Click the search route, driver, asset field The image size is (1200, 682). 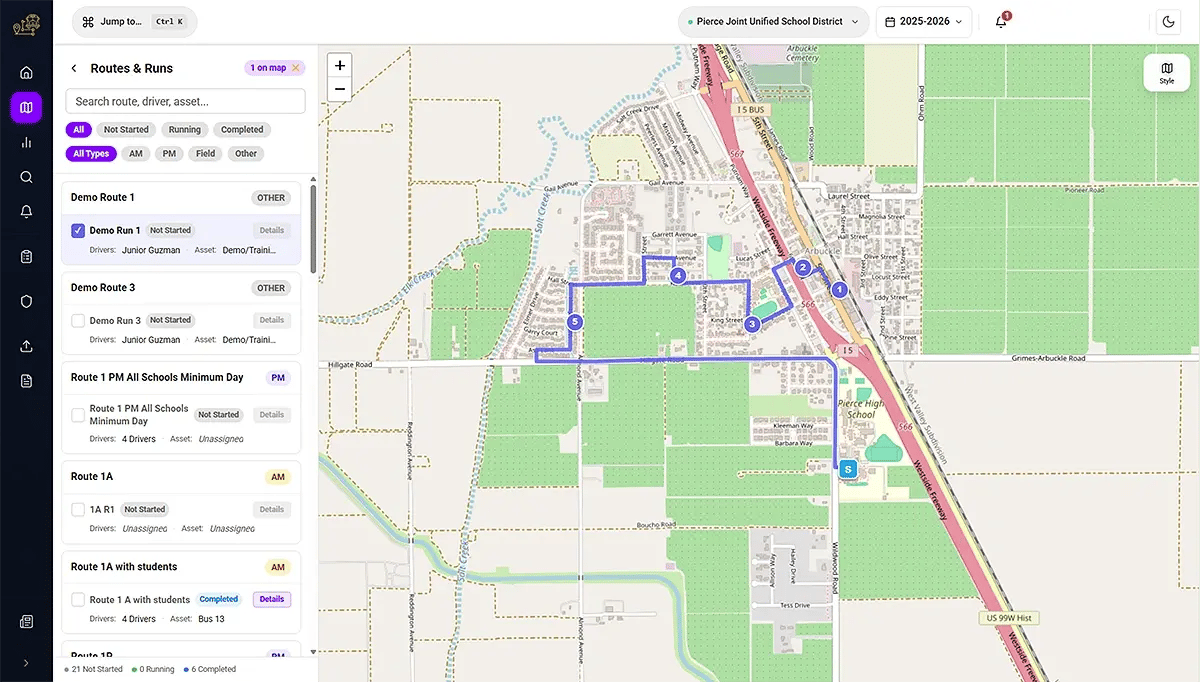click(x=185, y=101)
